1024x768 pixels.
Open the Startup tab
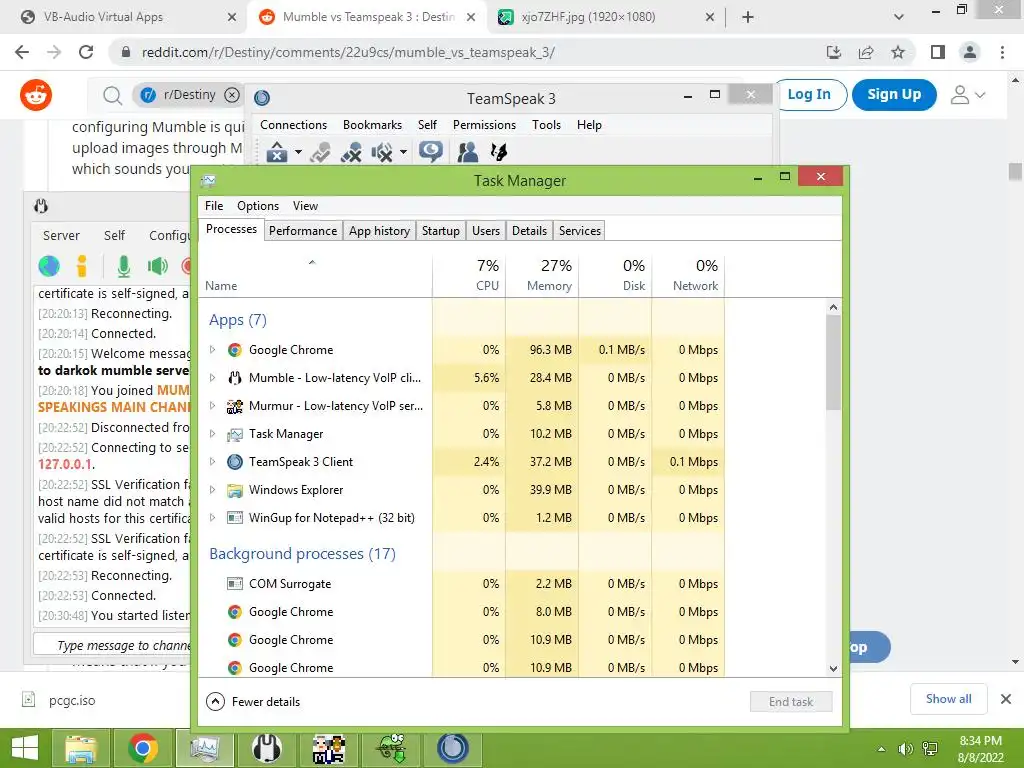441,231
